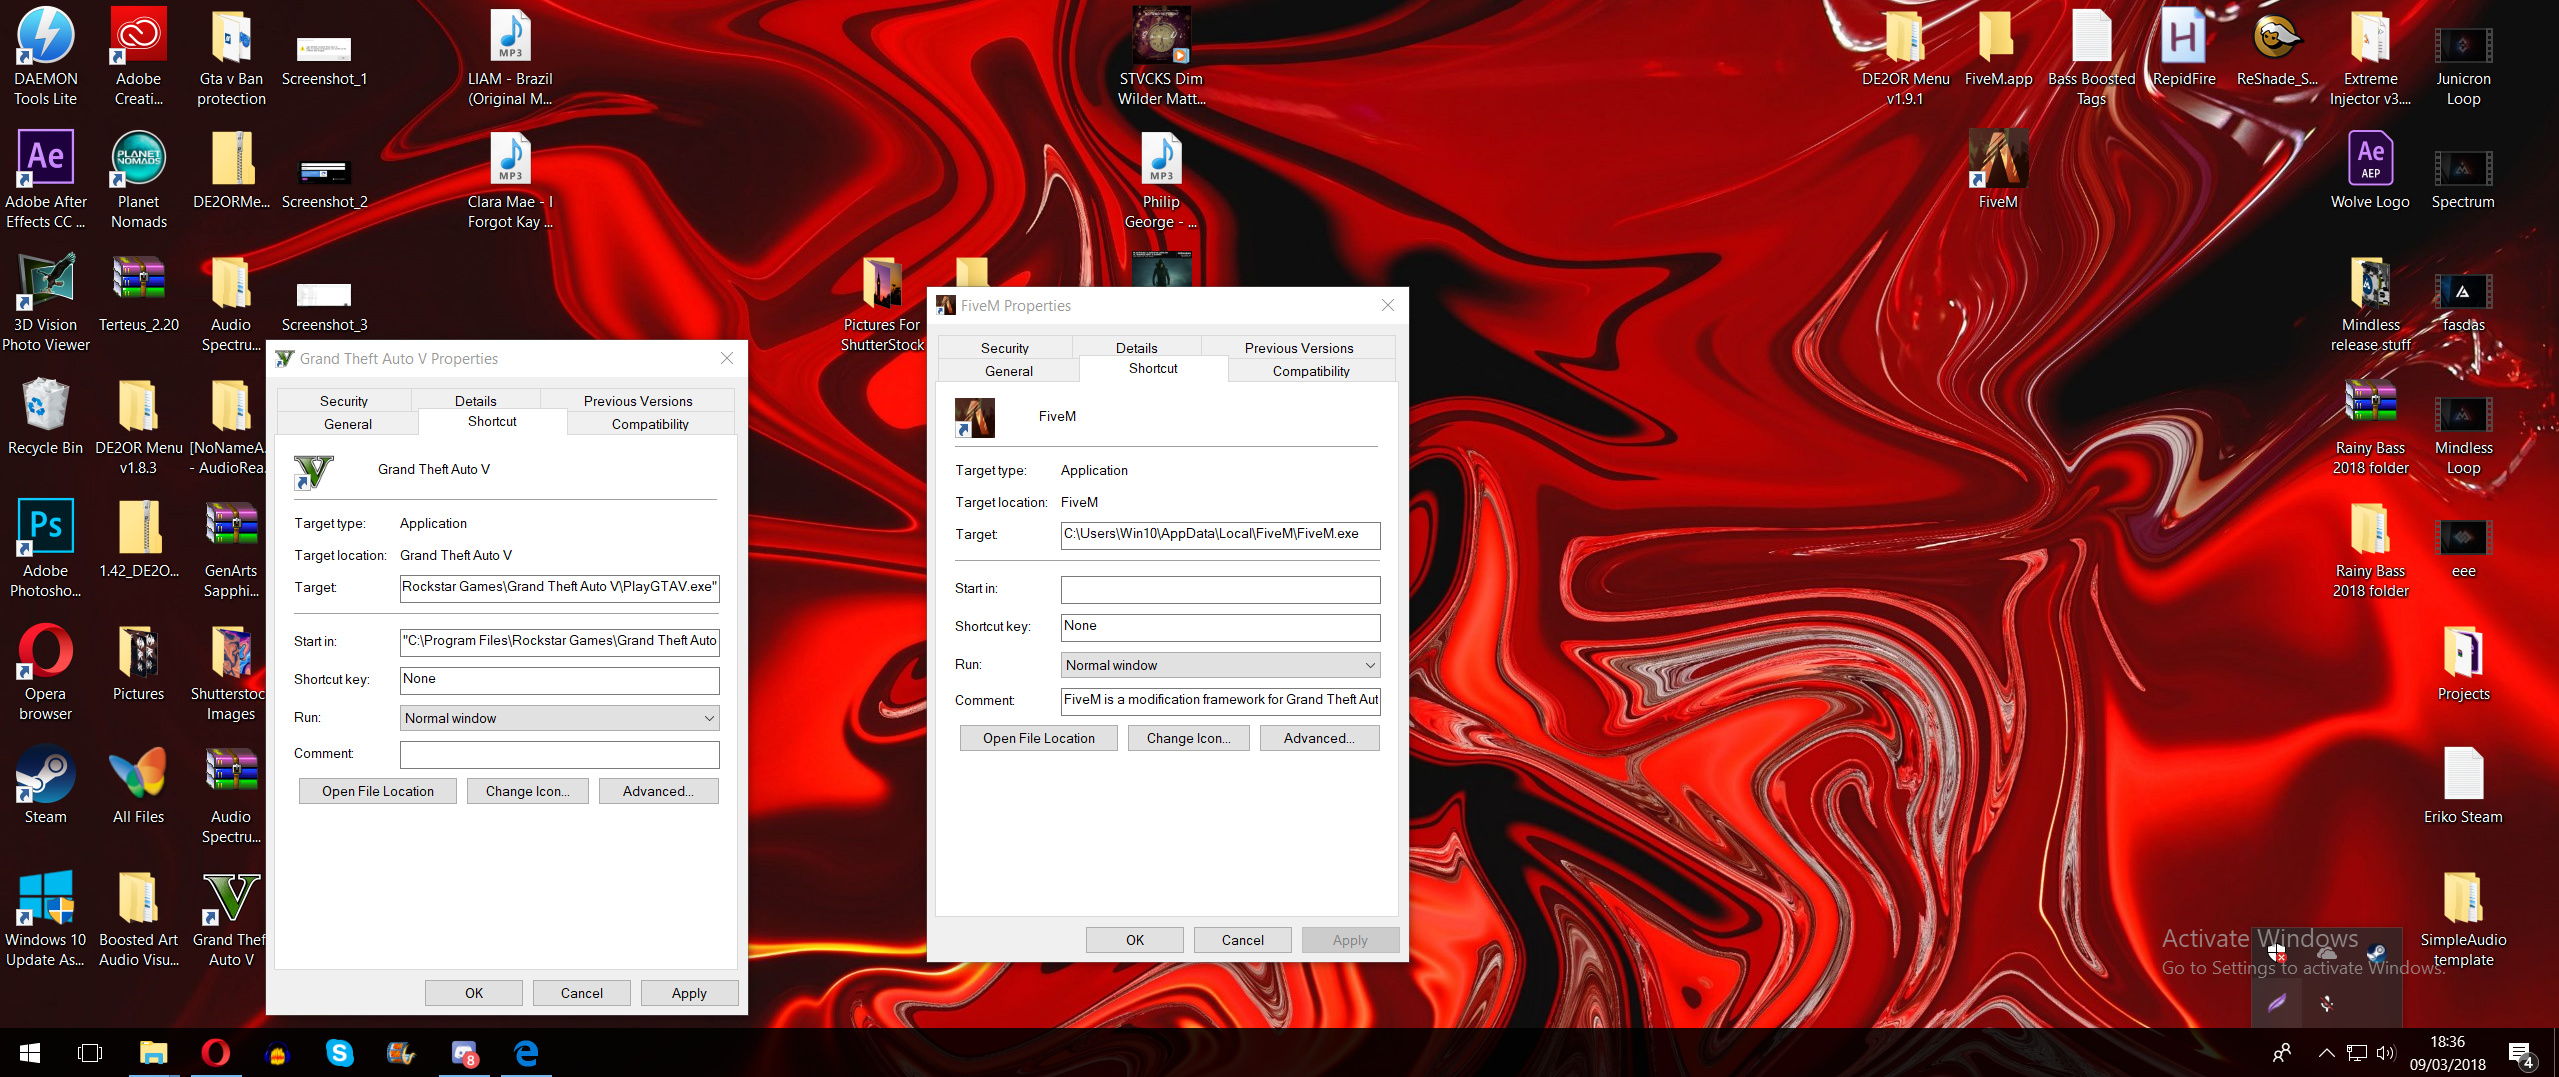Image resolution: width=2559 pixels, height=1077 pixels.
Task: Select LIAM - Brazil MP3 file
Action: (x=510, y=55)
